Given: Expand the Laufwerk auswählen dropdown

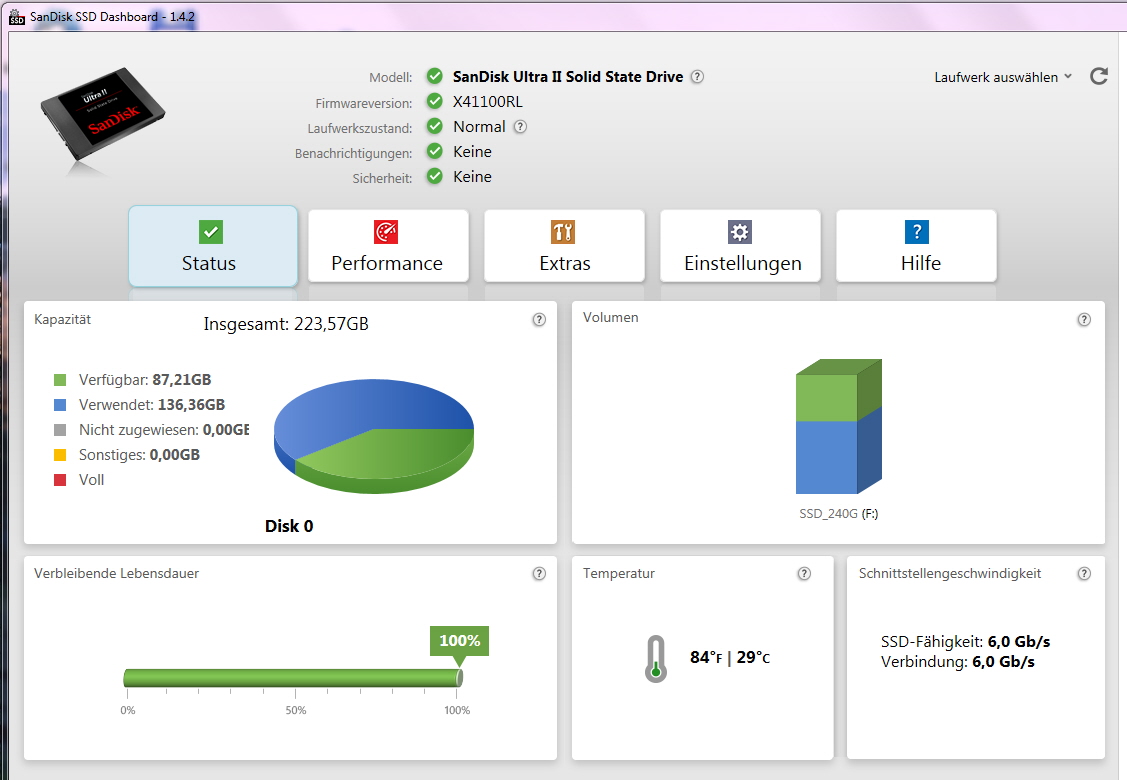Looking at the screenshot, I should [1003, 77].
